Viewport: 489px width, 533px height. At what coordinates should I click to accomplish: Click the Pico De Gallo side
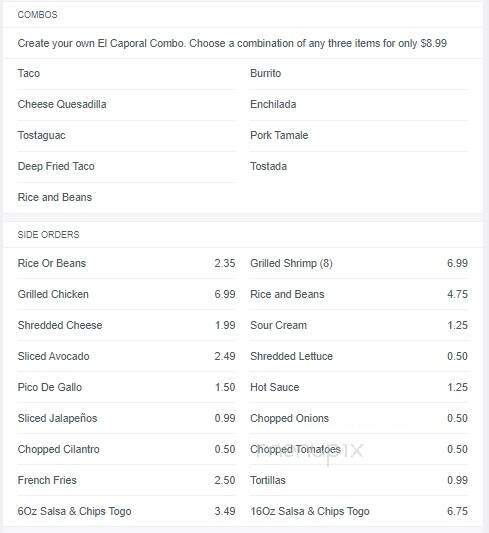coord(126,387)
